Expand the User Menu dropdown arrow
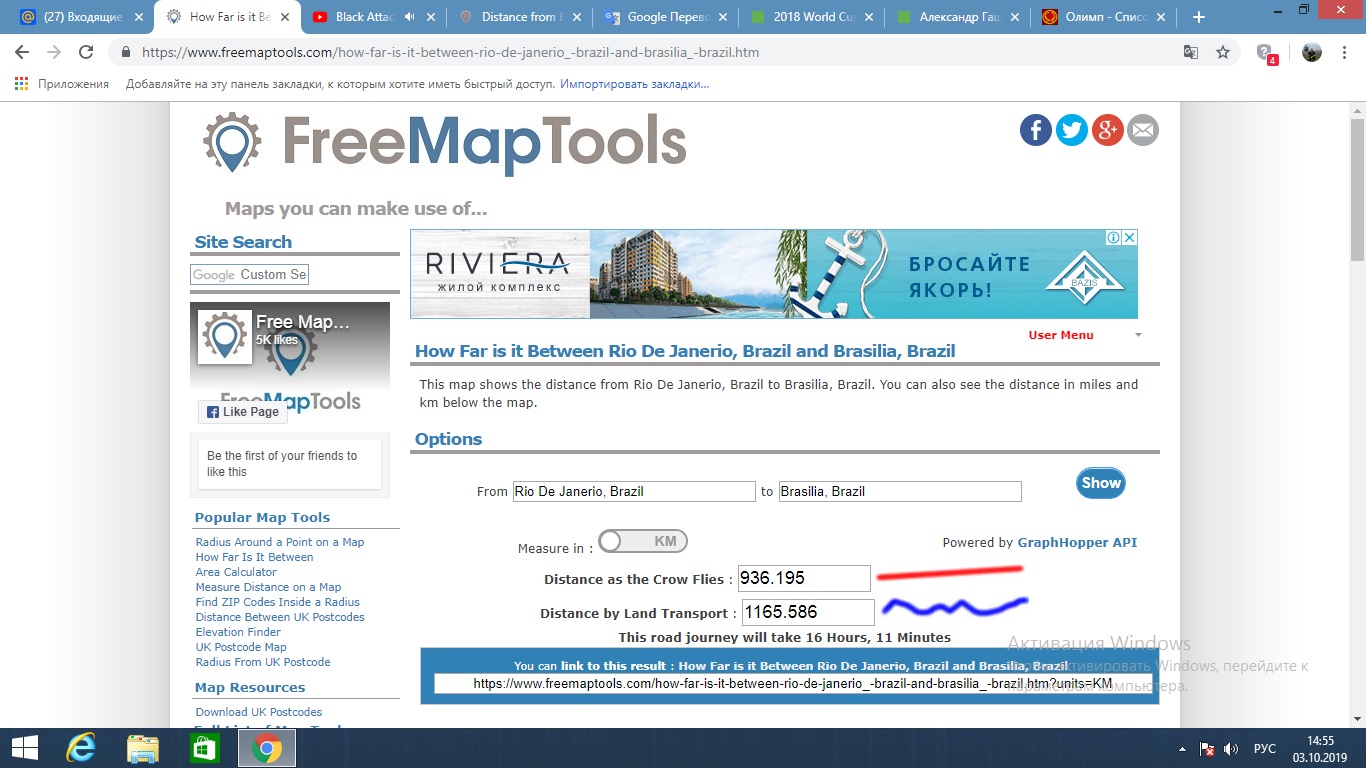 [1138, 335]
